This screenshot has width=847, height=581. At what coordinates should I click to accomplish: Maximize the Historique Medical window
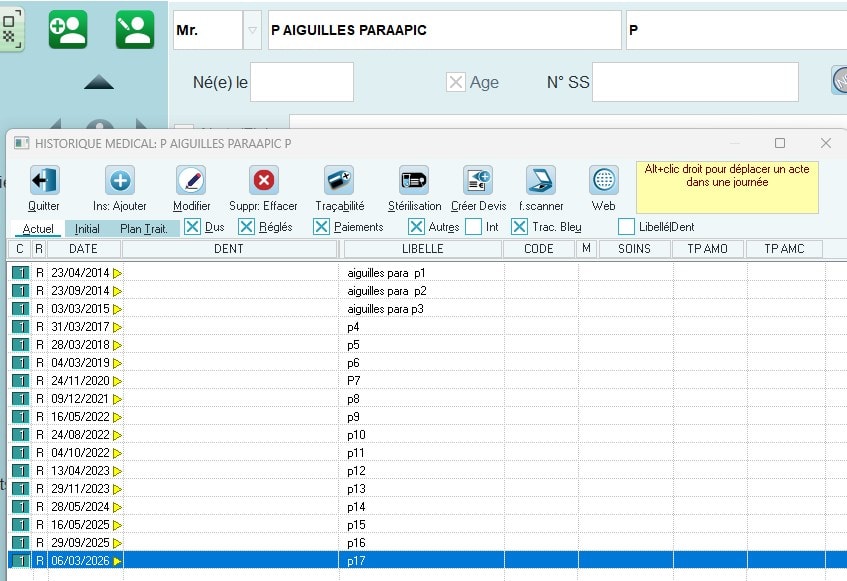(780, 143)
